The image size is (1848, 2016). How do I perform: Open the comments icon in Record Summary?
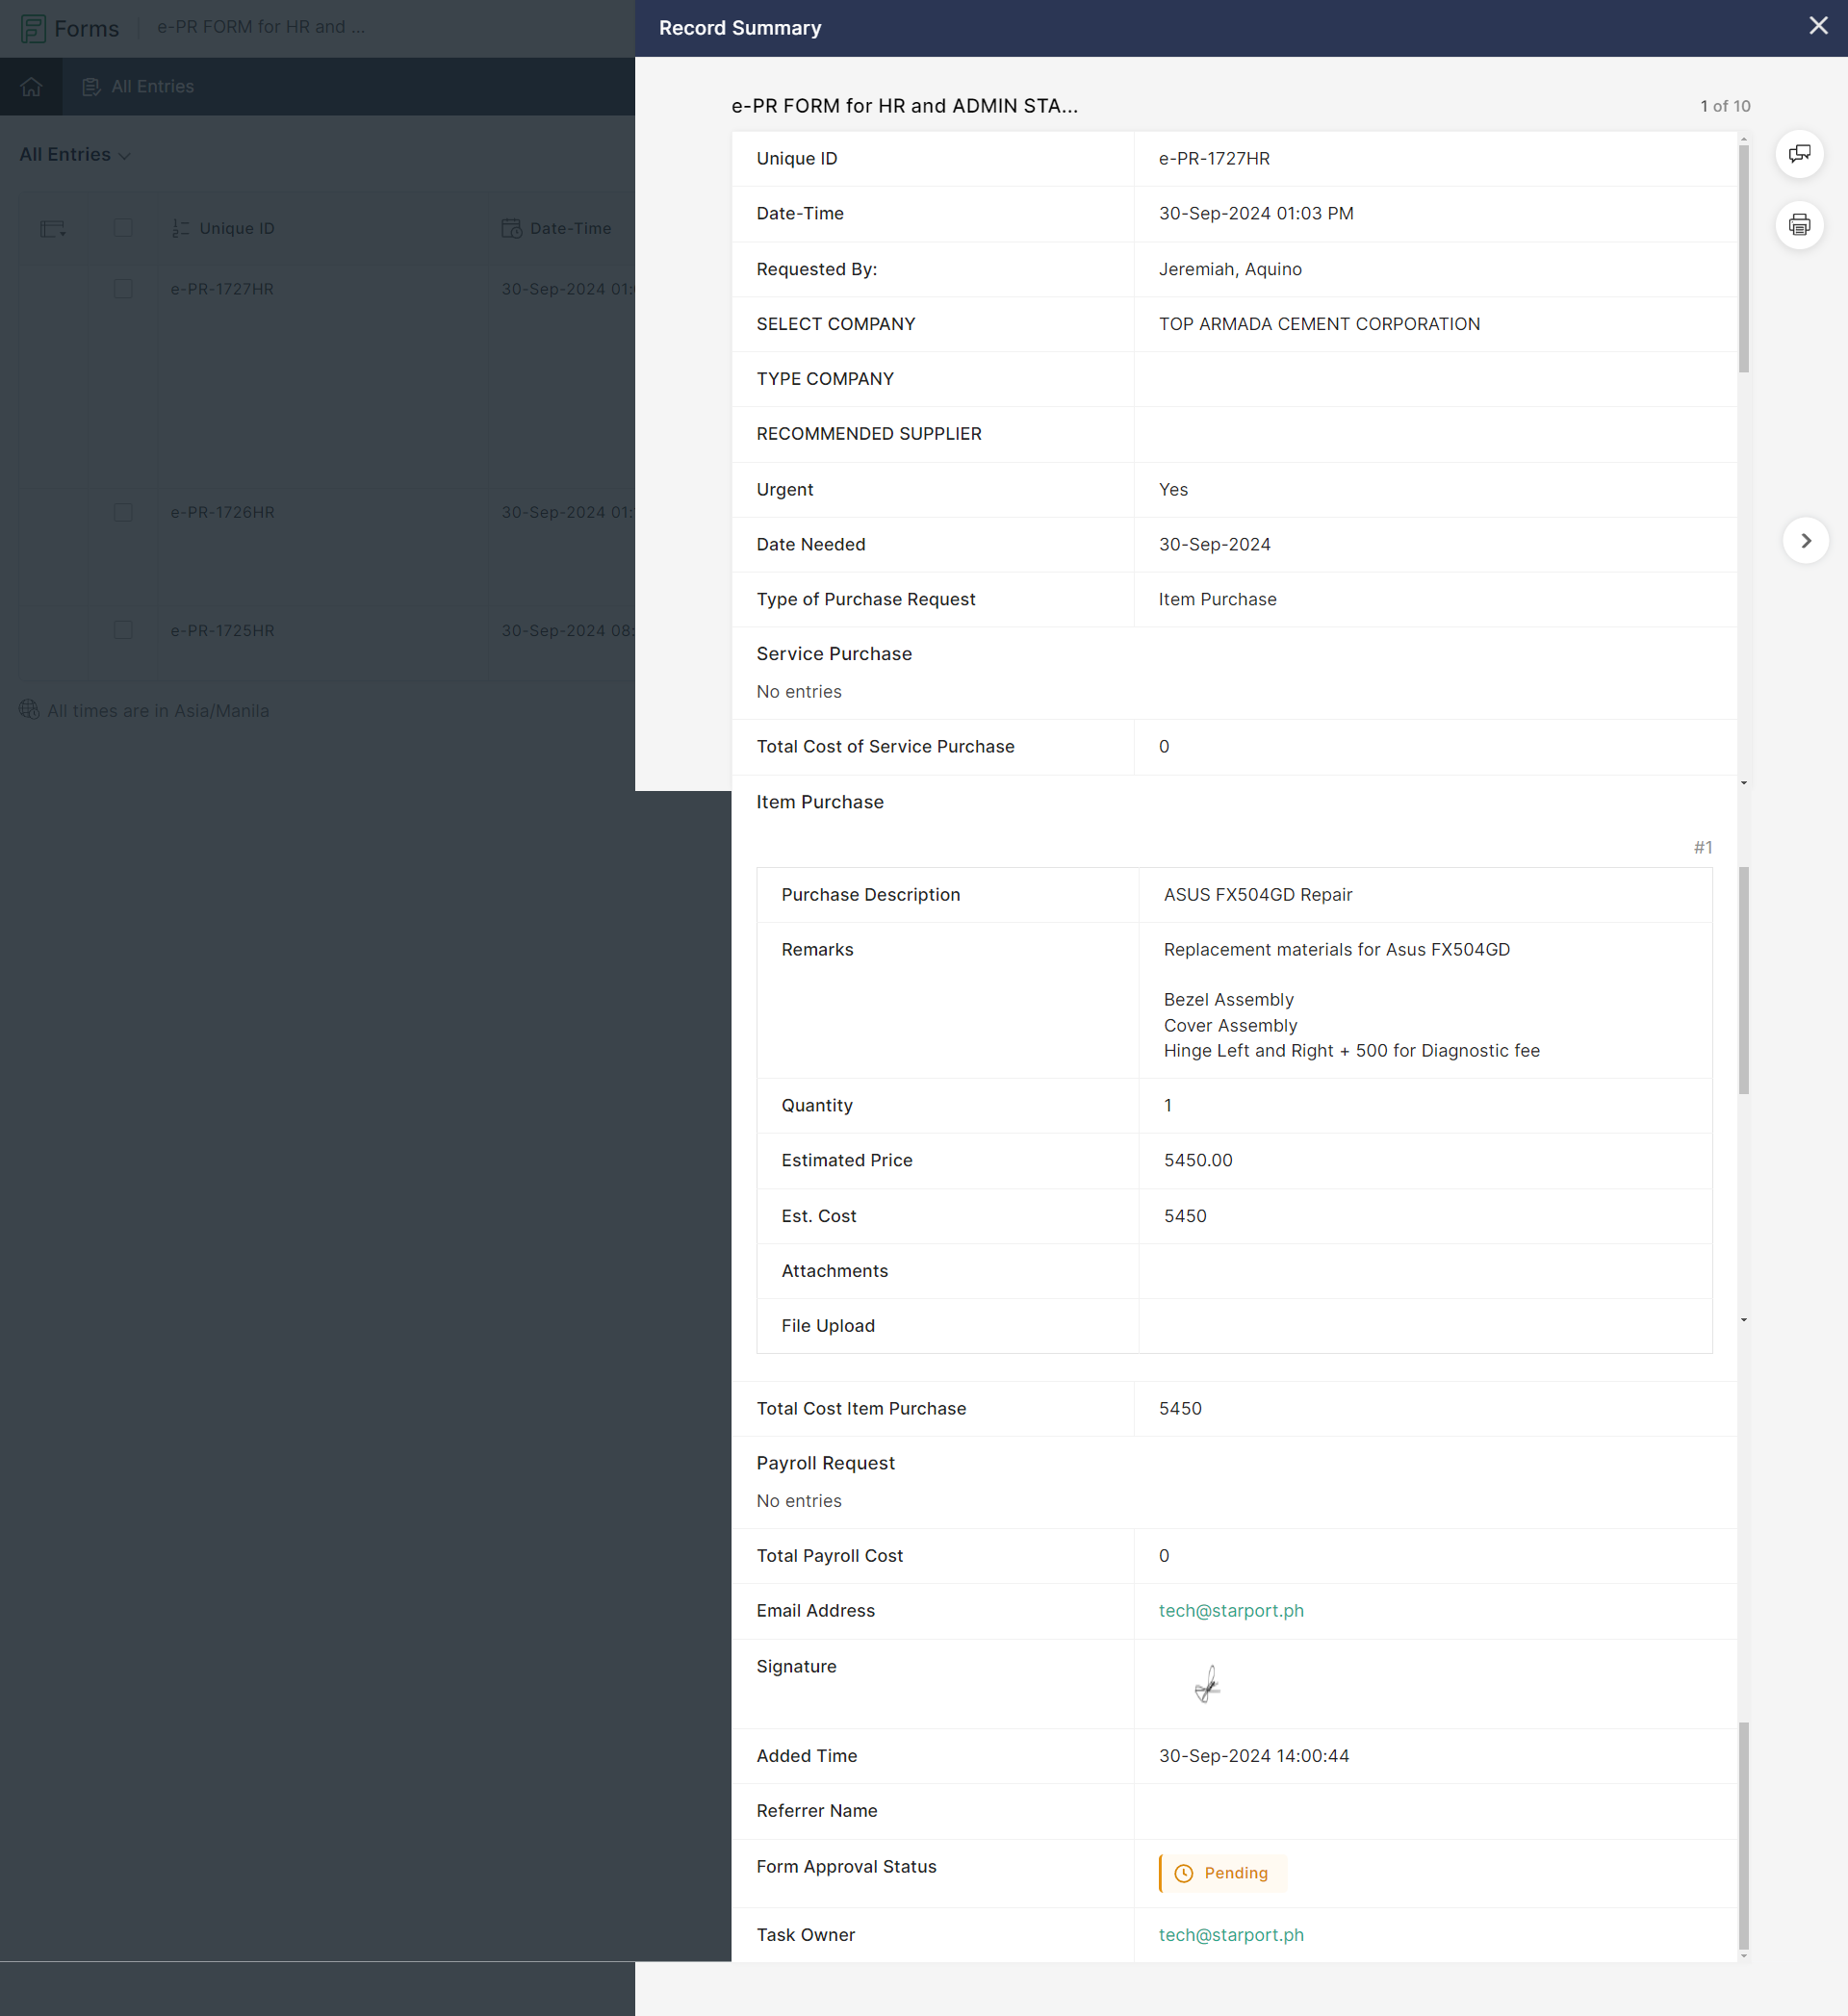(1798, 154)
